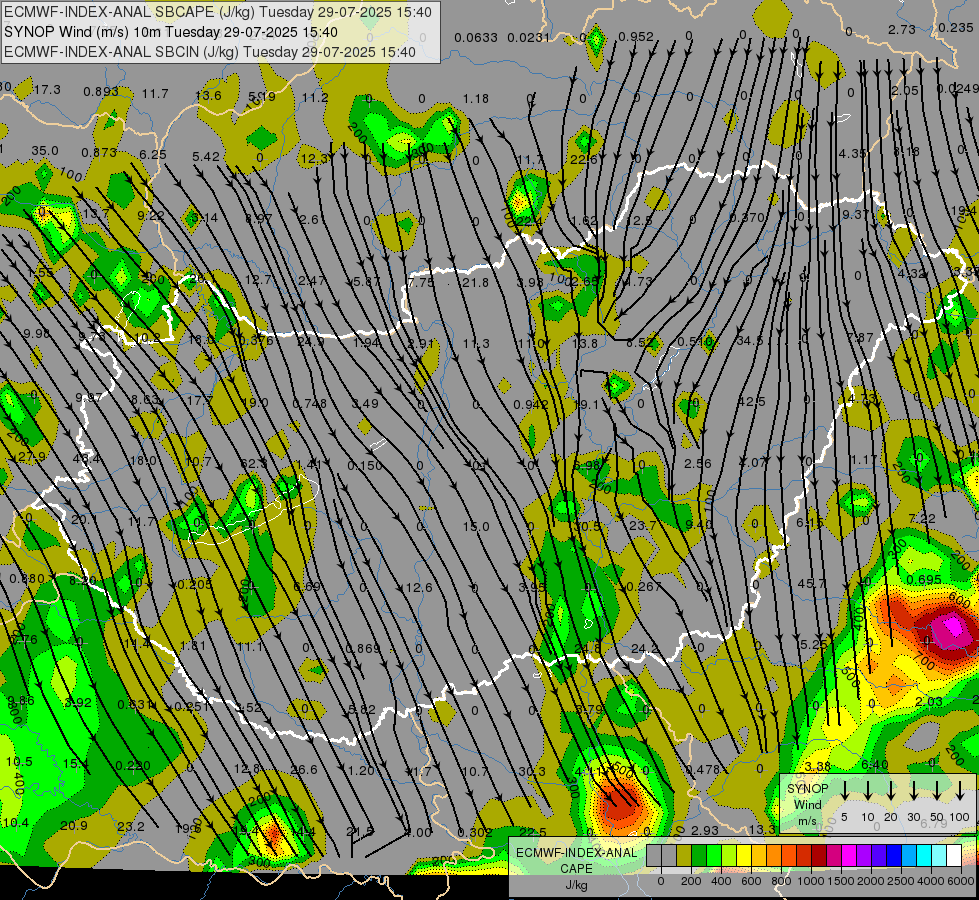Click the wind arrow above 10 m/s

click(867, 791)
